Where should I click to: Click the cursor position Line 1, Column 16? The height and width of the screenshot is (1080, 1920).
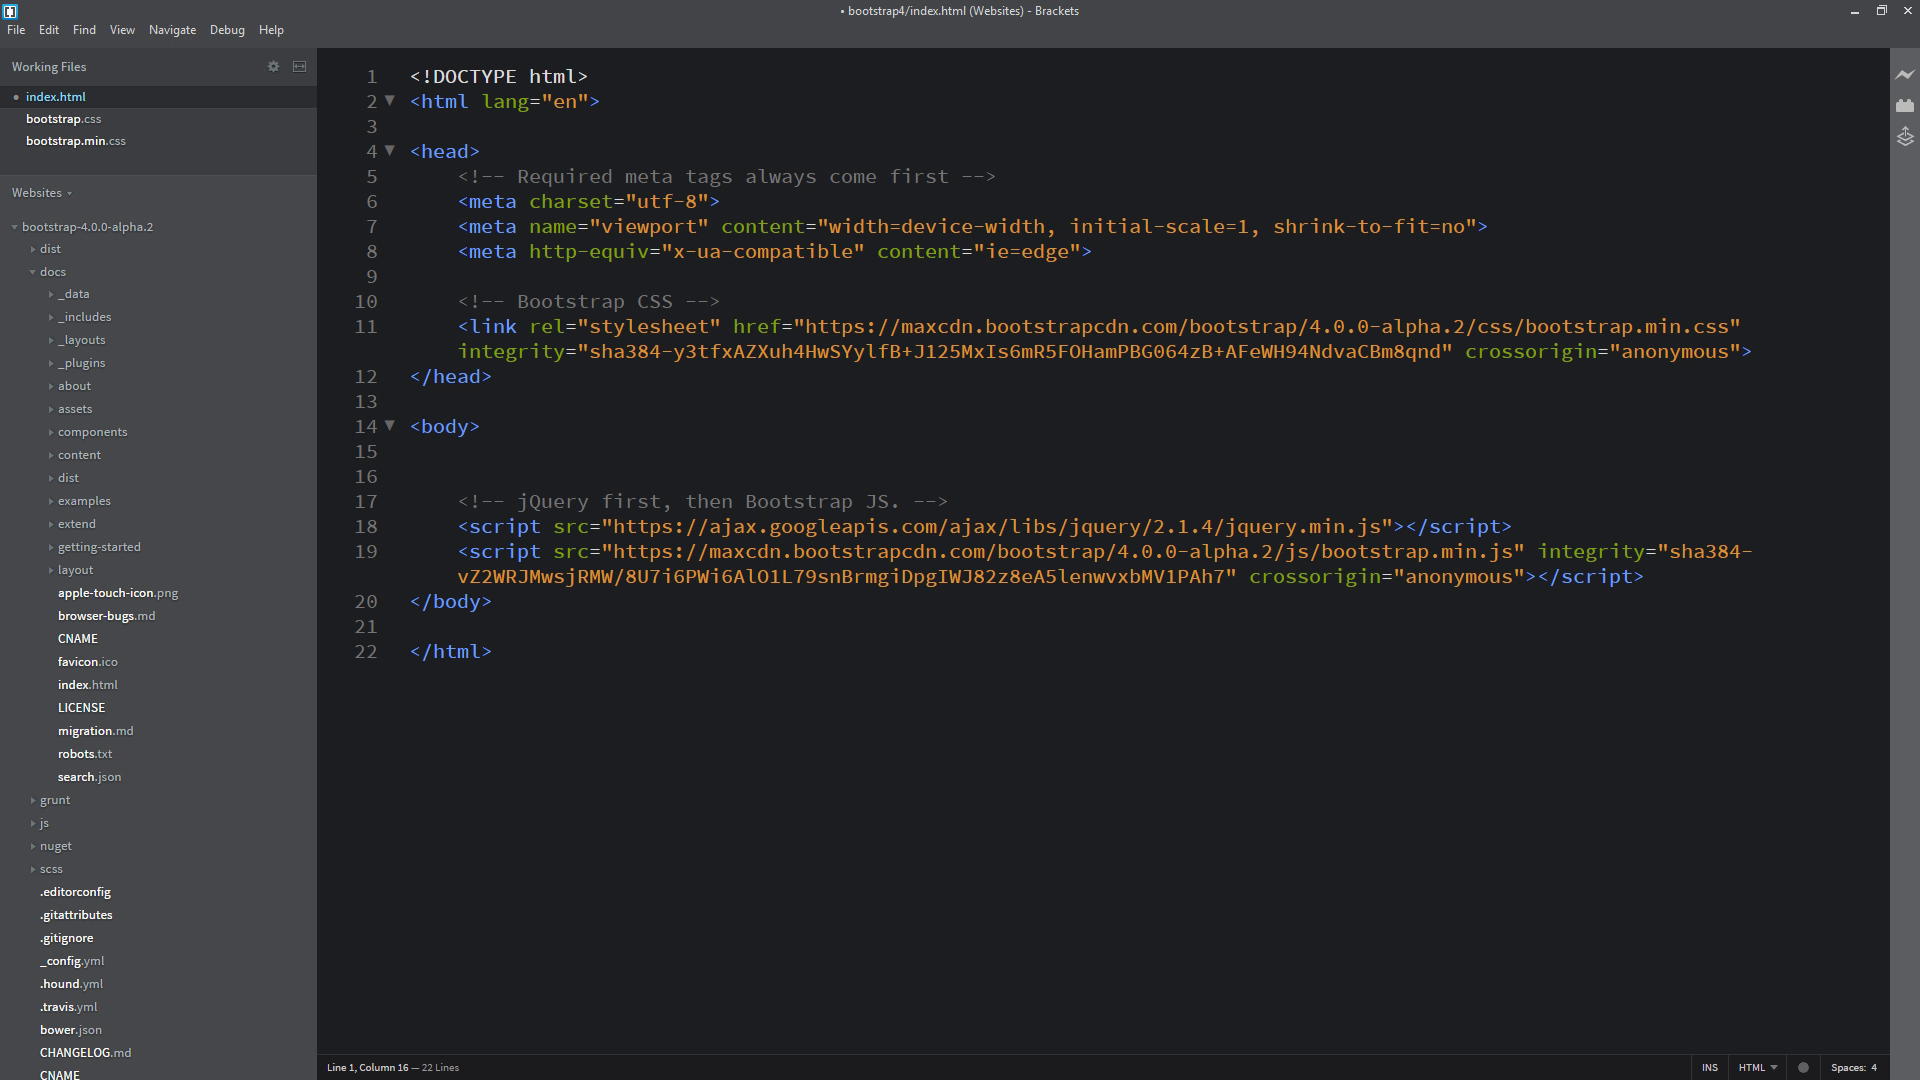pos(367,1067)
